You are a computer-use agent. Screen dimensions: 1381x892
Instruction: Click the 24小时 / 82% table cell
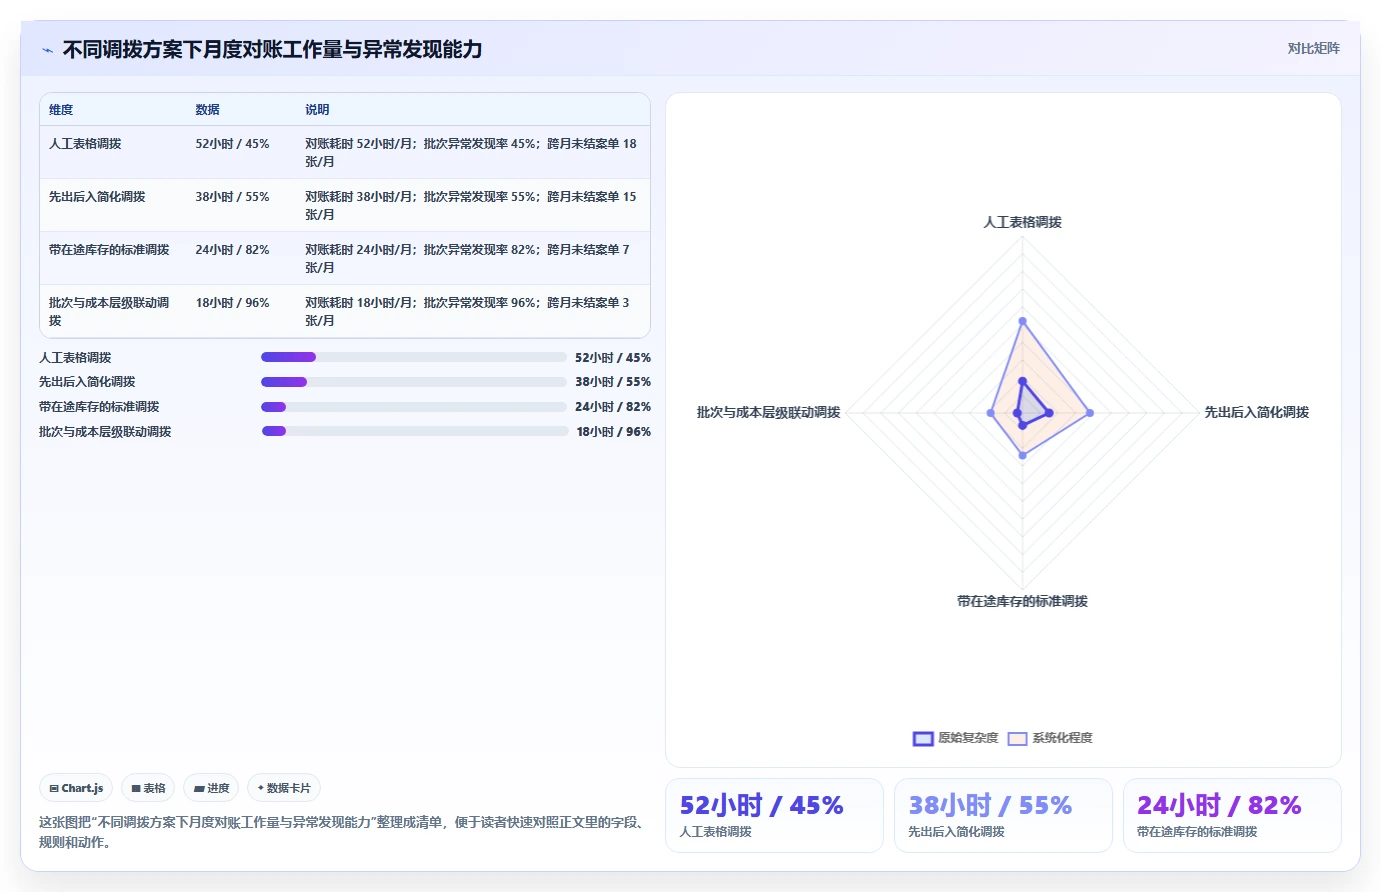point(232,250)
